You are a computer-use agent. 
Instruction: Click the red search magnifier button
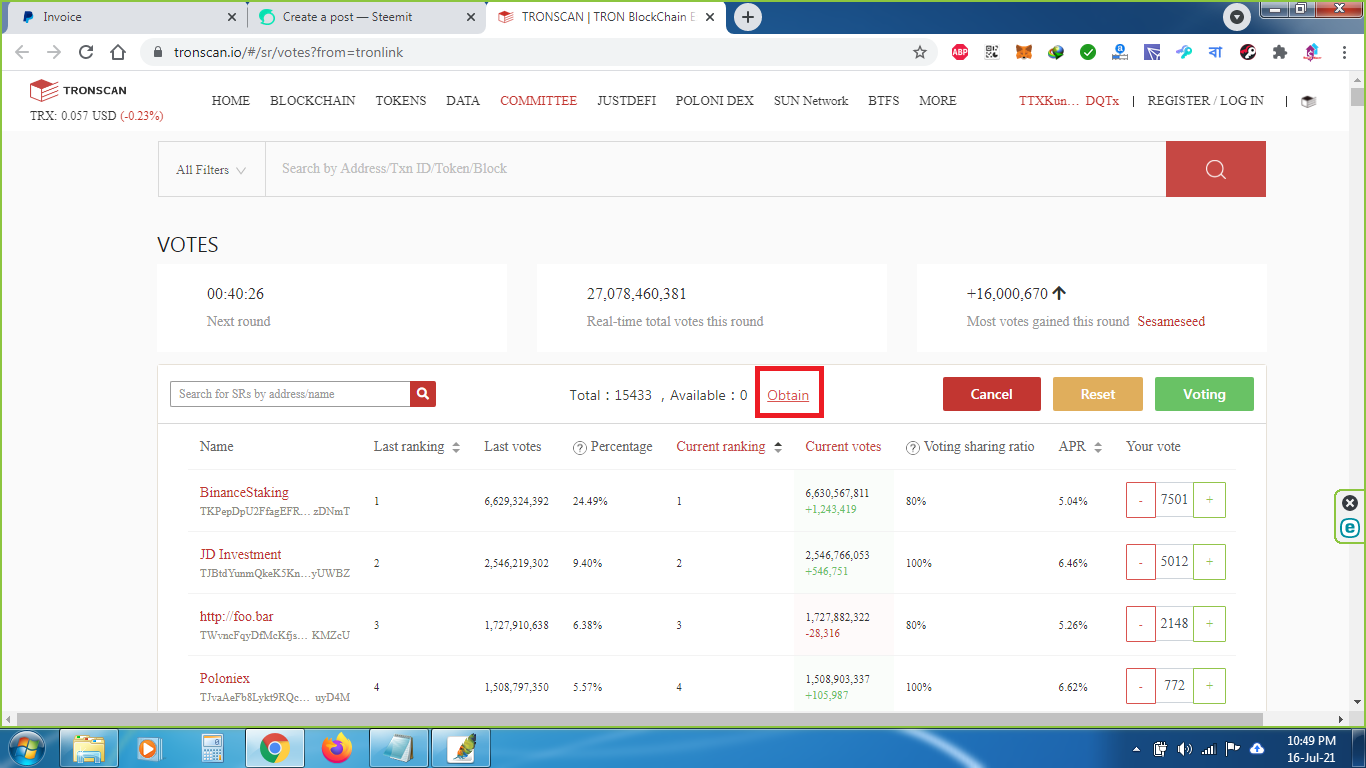click(x=1216, y=169)
